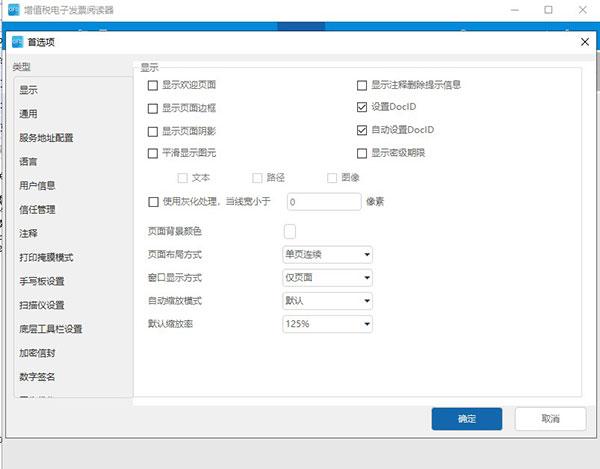
Task: Minimize the invoice reader main window
Action: (515, 10)
